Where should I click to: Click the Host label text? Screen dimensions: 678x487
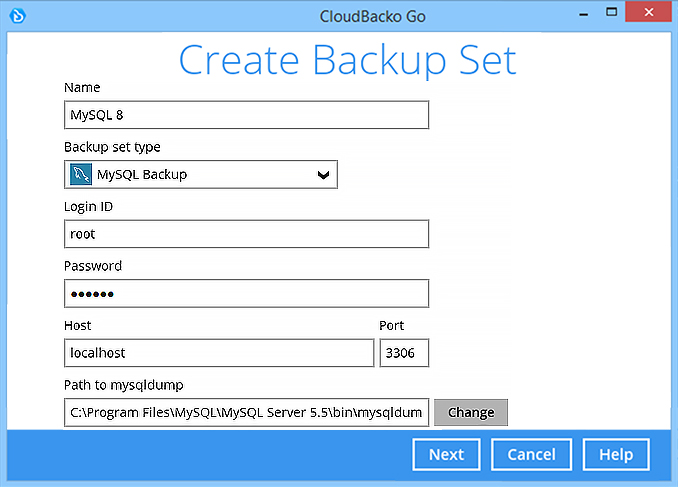78,325
